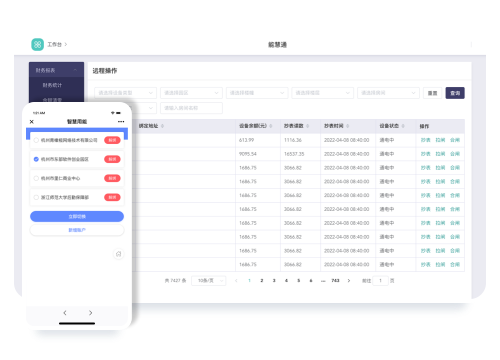
Task: Sort by 抄表时间 column sort icon
Action: [x=347, y=126]
